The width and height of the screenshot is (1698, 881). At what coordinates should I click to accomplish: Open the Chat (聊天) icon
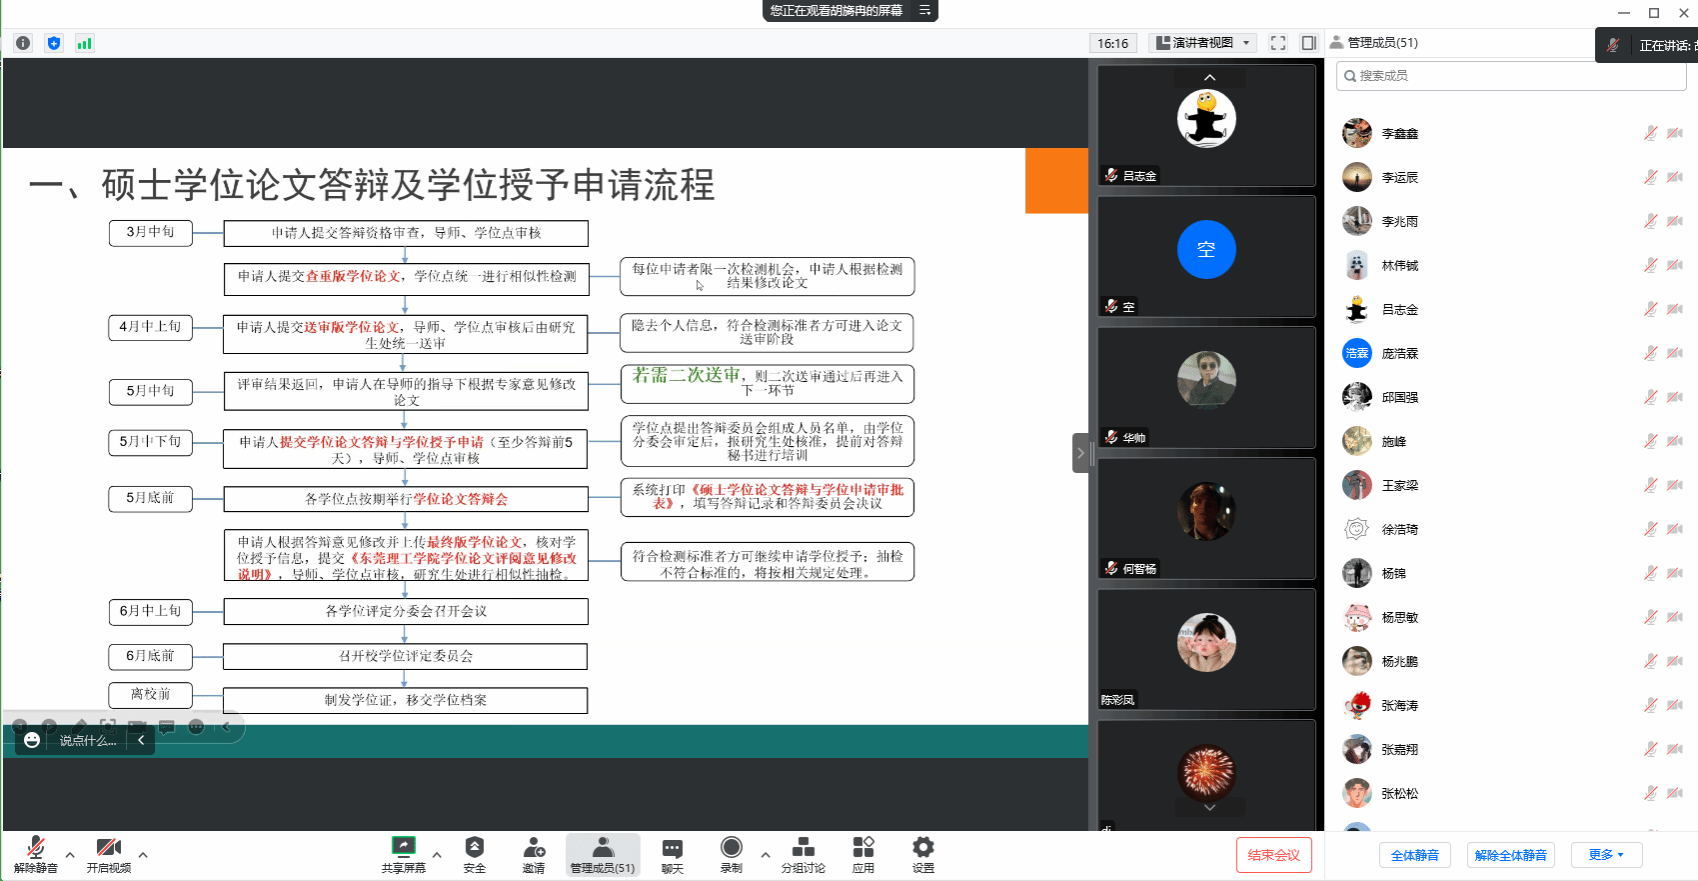click(x=672, y=848)
